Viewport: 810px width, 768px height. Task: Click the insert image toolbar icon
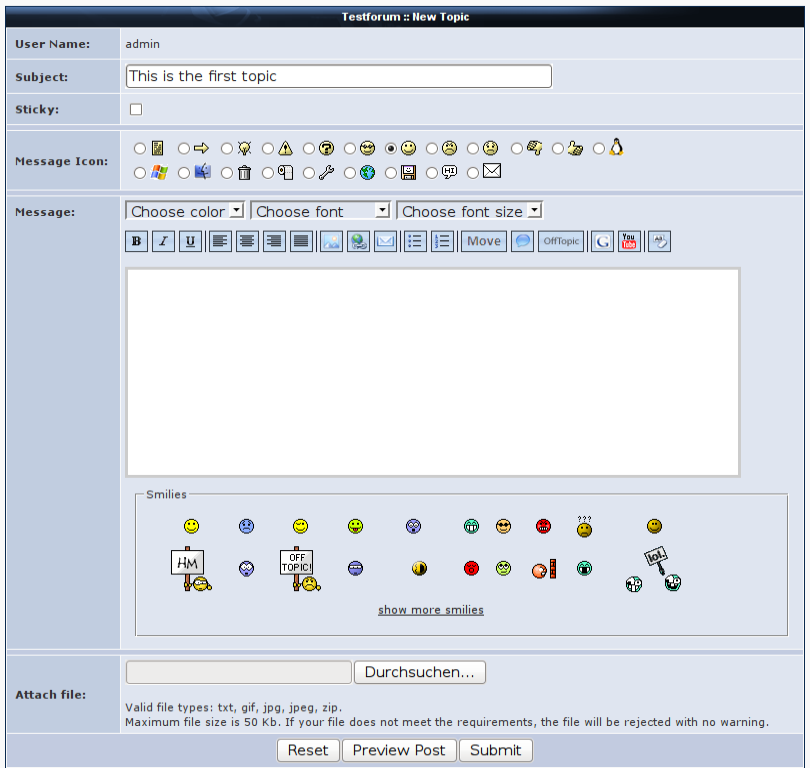pos(331,241)
